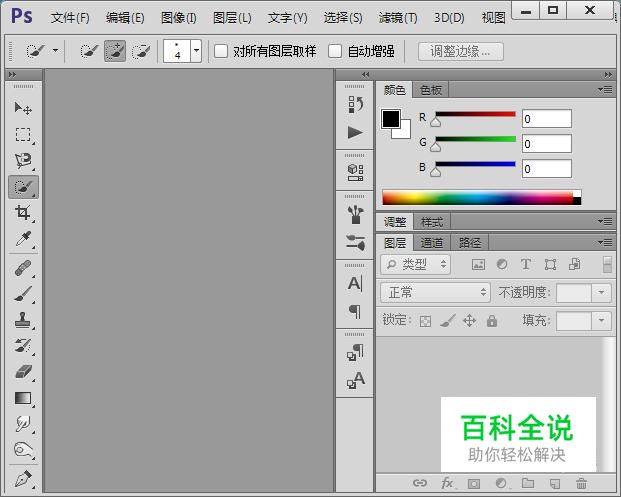Select the Rectangular Marquee tool
621x497 pixels.
point(23,134)
